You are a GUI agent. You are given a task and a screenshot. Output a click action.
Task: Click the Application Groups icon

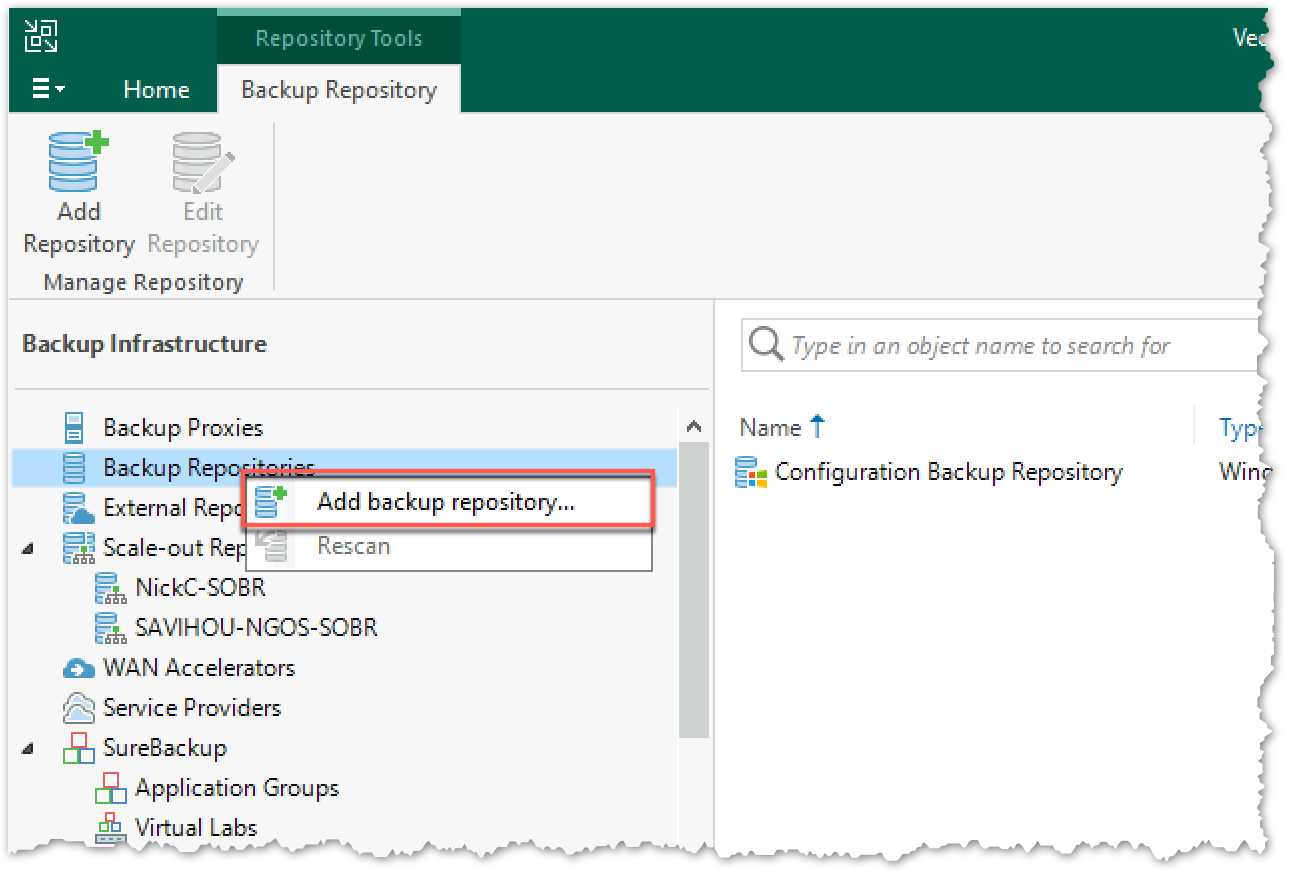pyautogui.click(x=110, y=788)
